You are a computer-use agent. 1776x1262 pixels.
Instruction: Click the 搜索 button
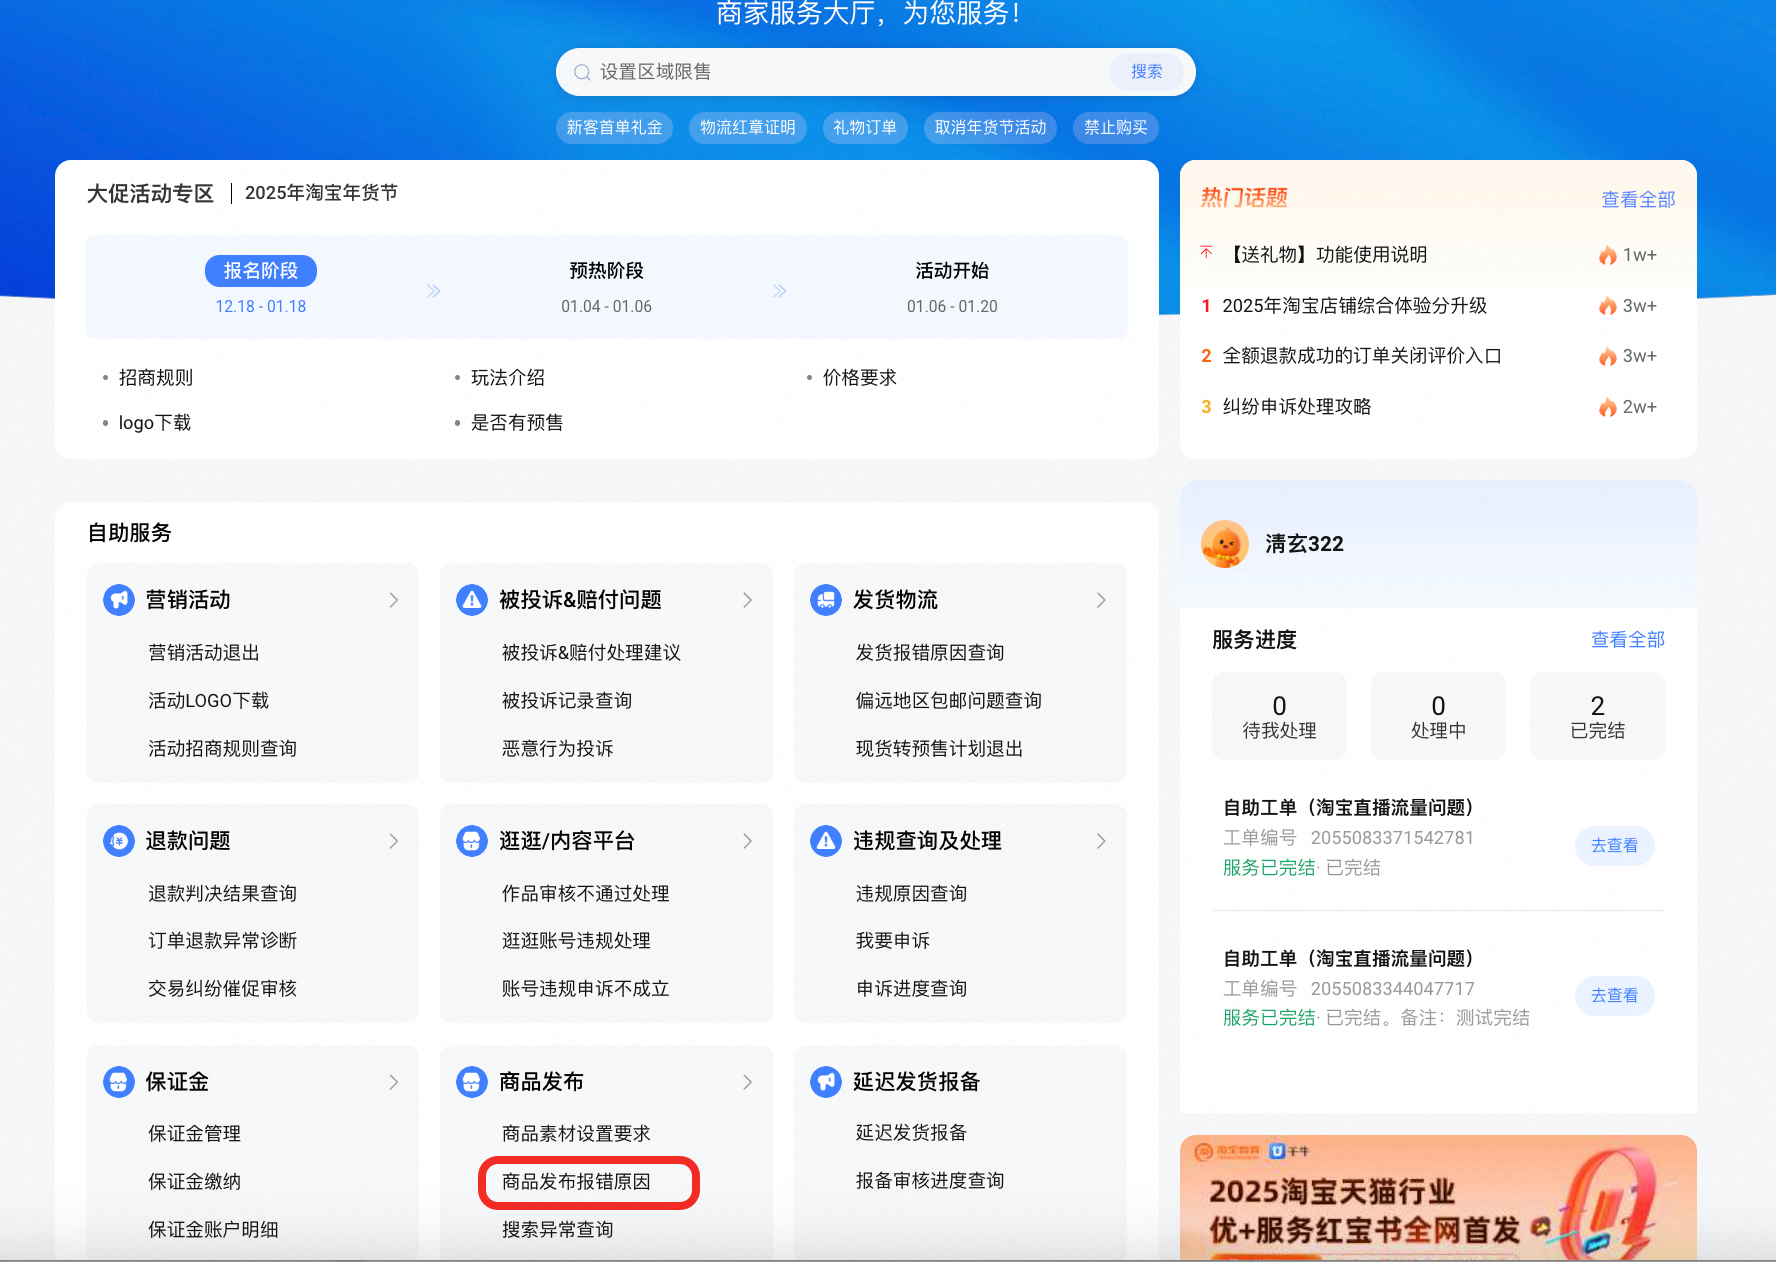coord(1147,72)
